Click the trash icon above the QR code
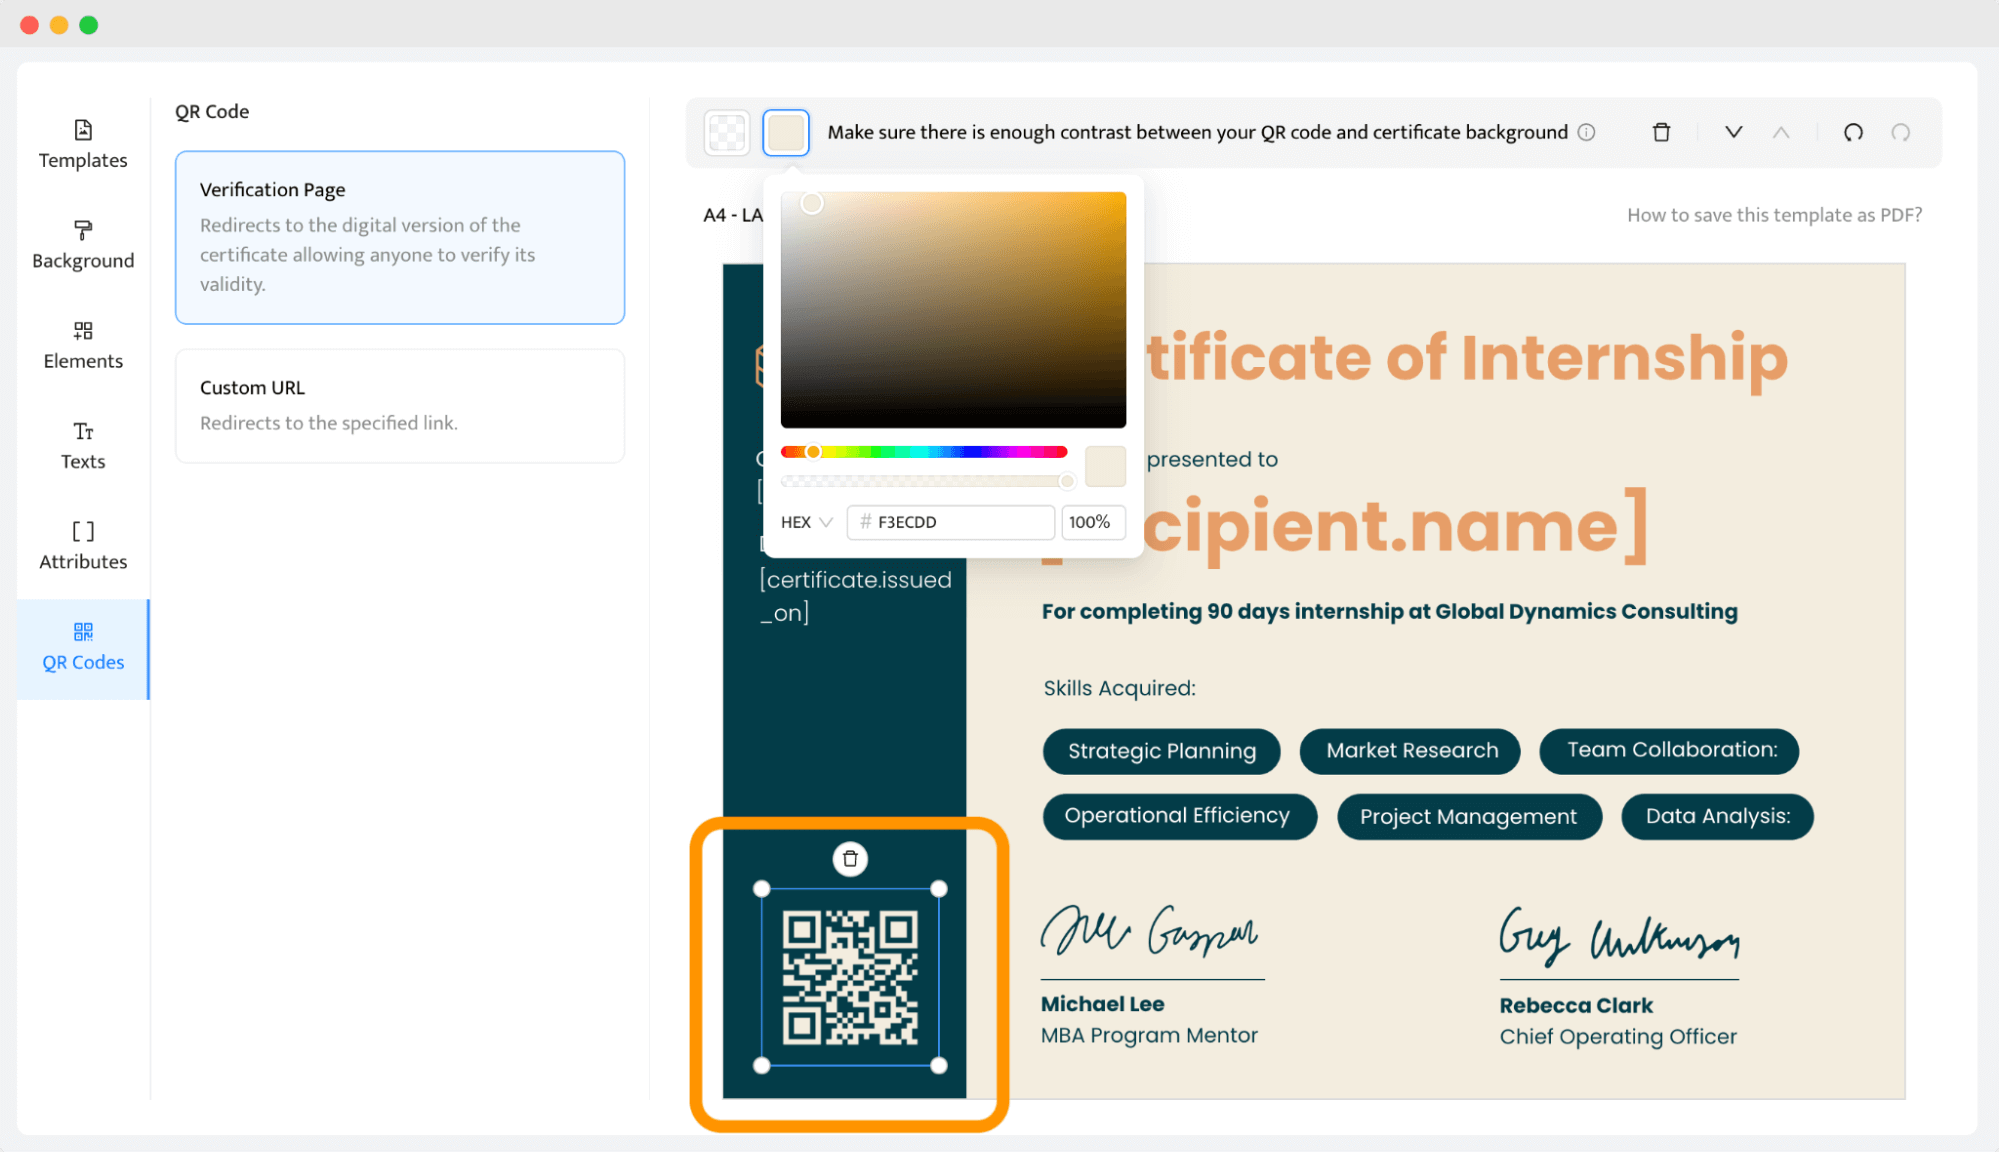This screenshot has height=1152, width=1999. click(x=850, y=859)
